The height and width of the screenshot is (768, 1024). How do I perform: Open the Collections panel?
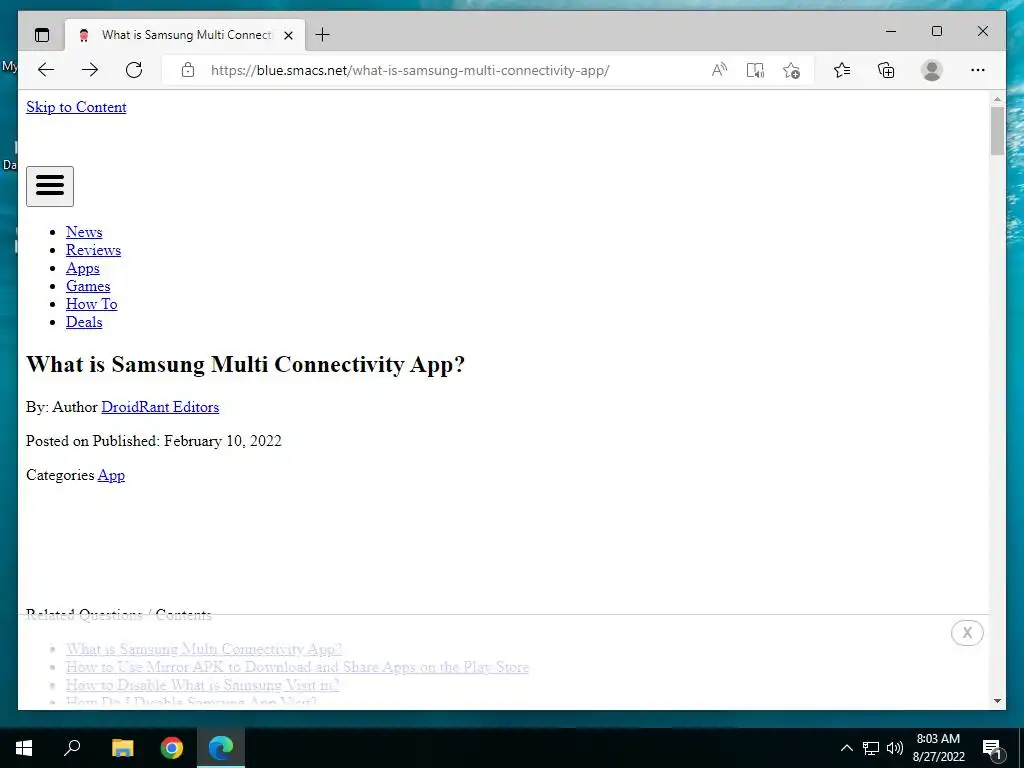tap(886, 70)
